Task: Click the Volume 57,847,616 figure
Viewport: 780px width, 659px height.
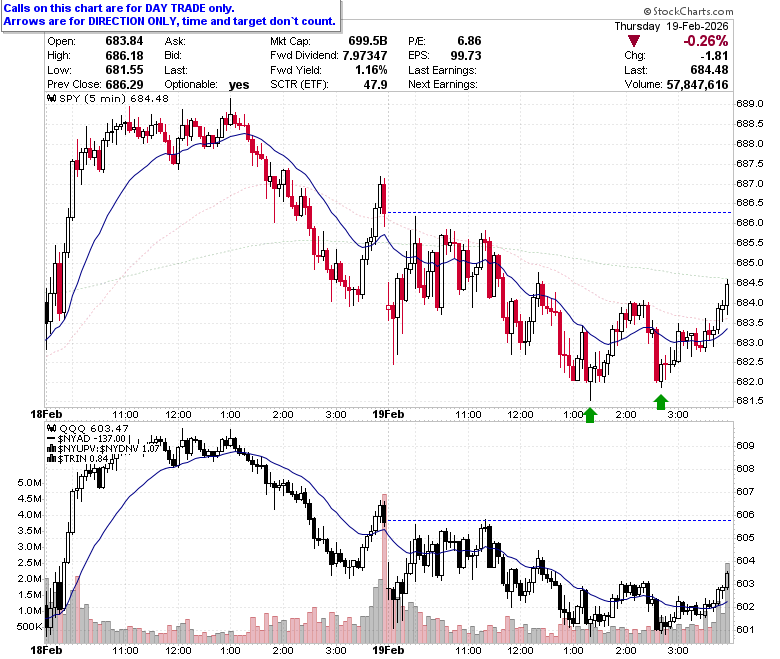Action: click(x=697, y=85)
